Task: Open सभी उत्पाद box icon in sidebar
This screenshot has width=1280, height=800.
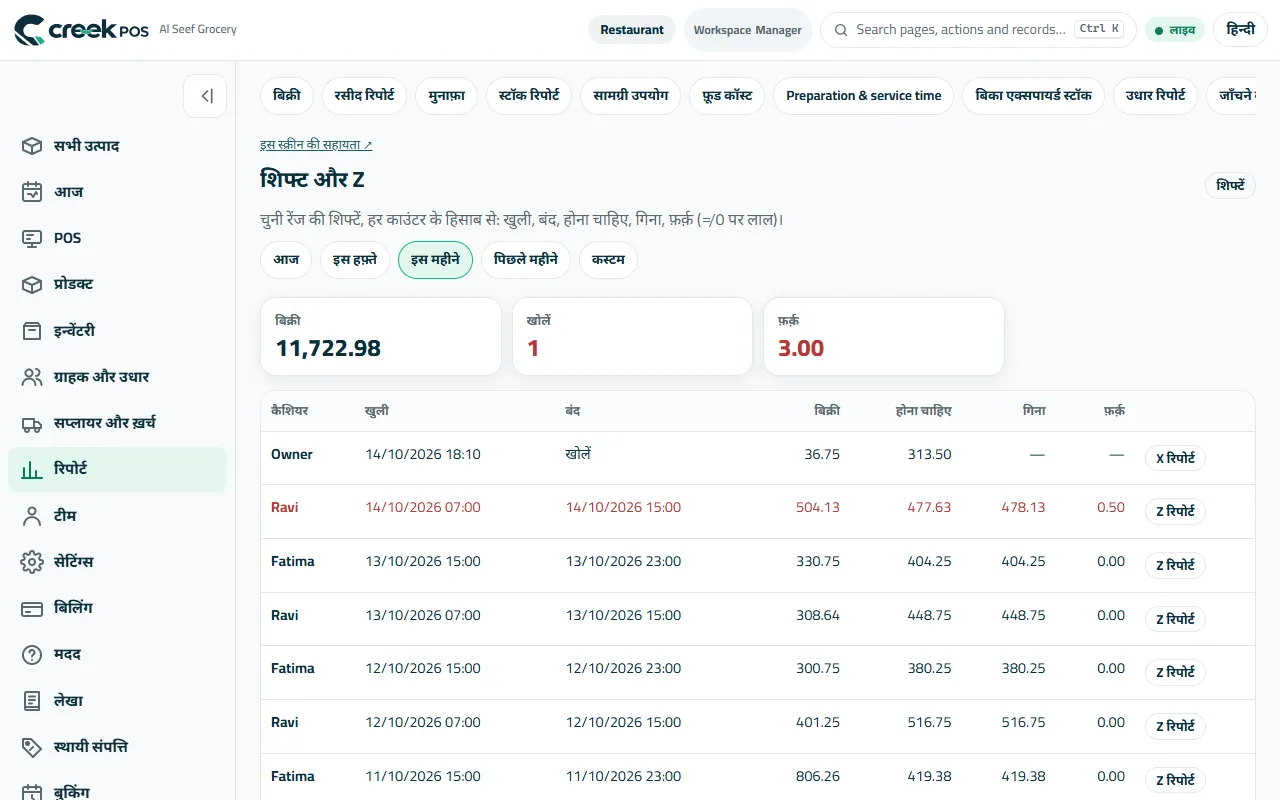Action: [32, 146]
